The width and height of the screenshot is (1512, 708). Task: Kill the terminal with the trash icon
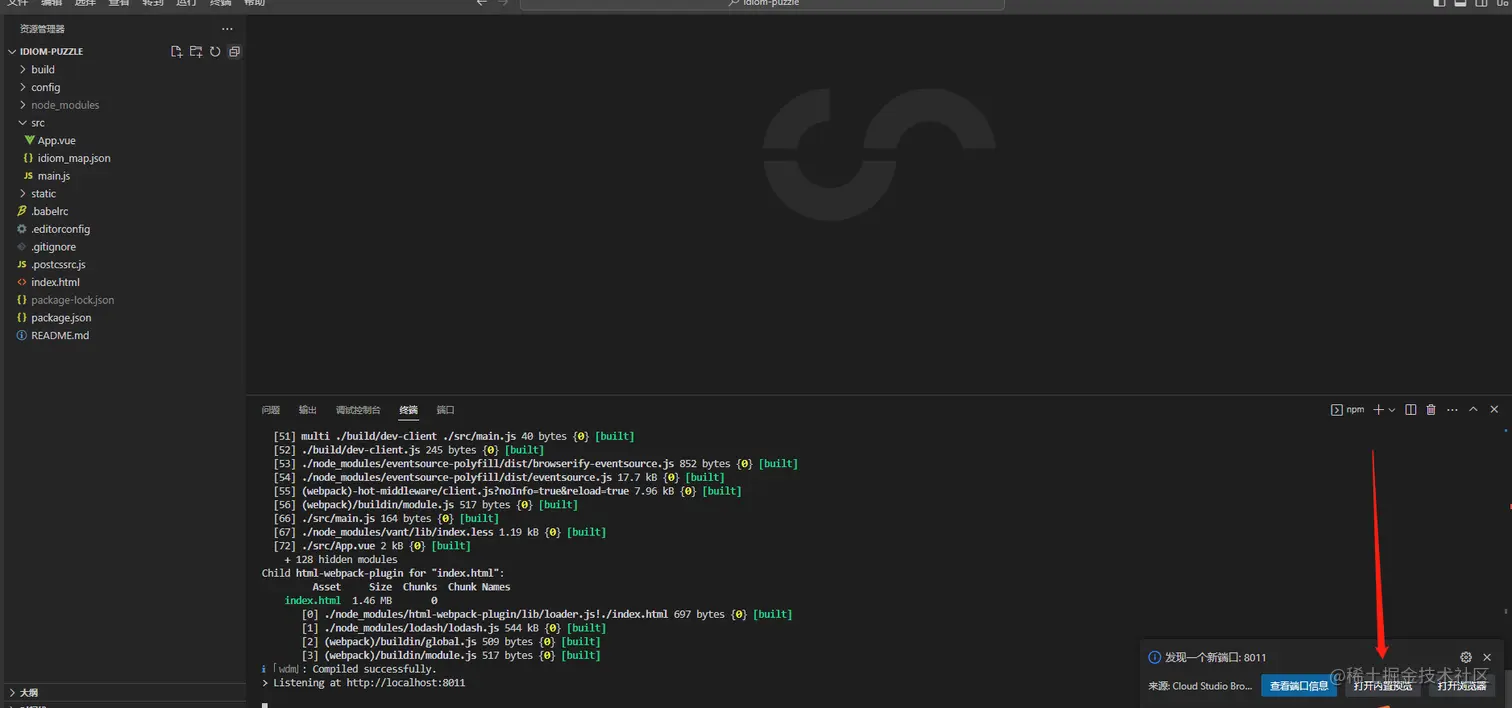1431,409
